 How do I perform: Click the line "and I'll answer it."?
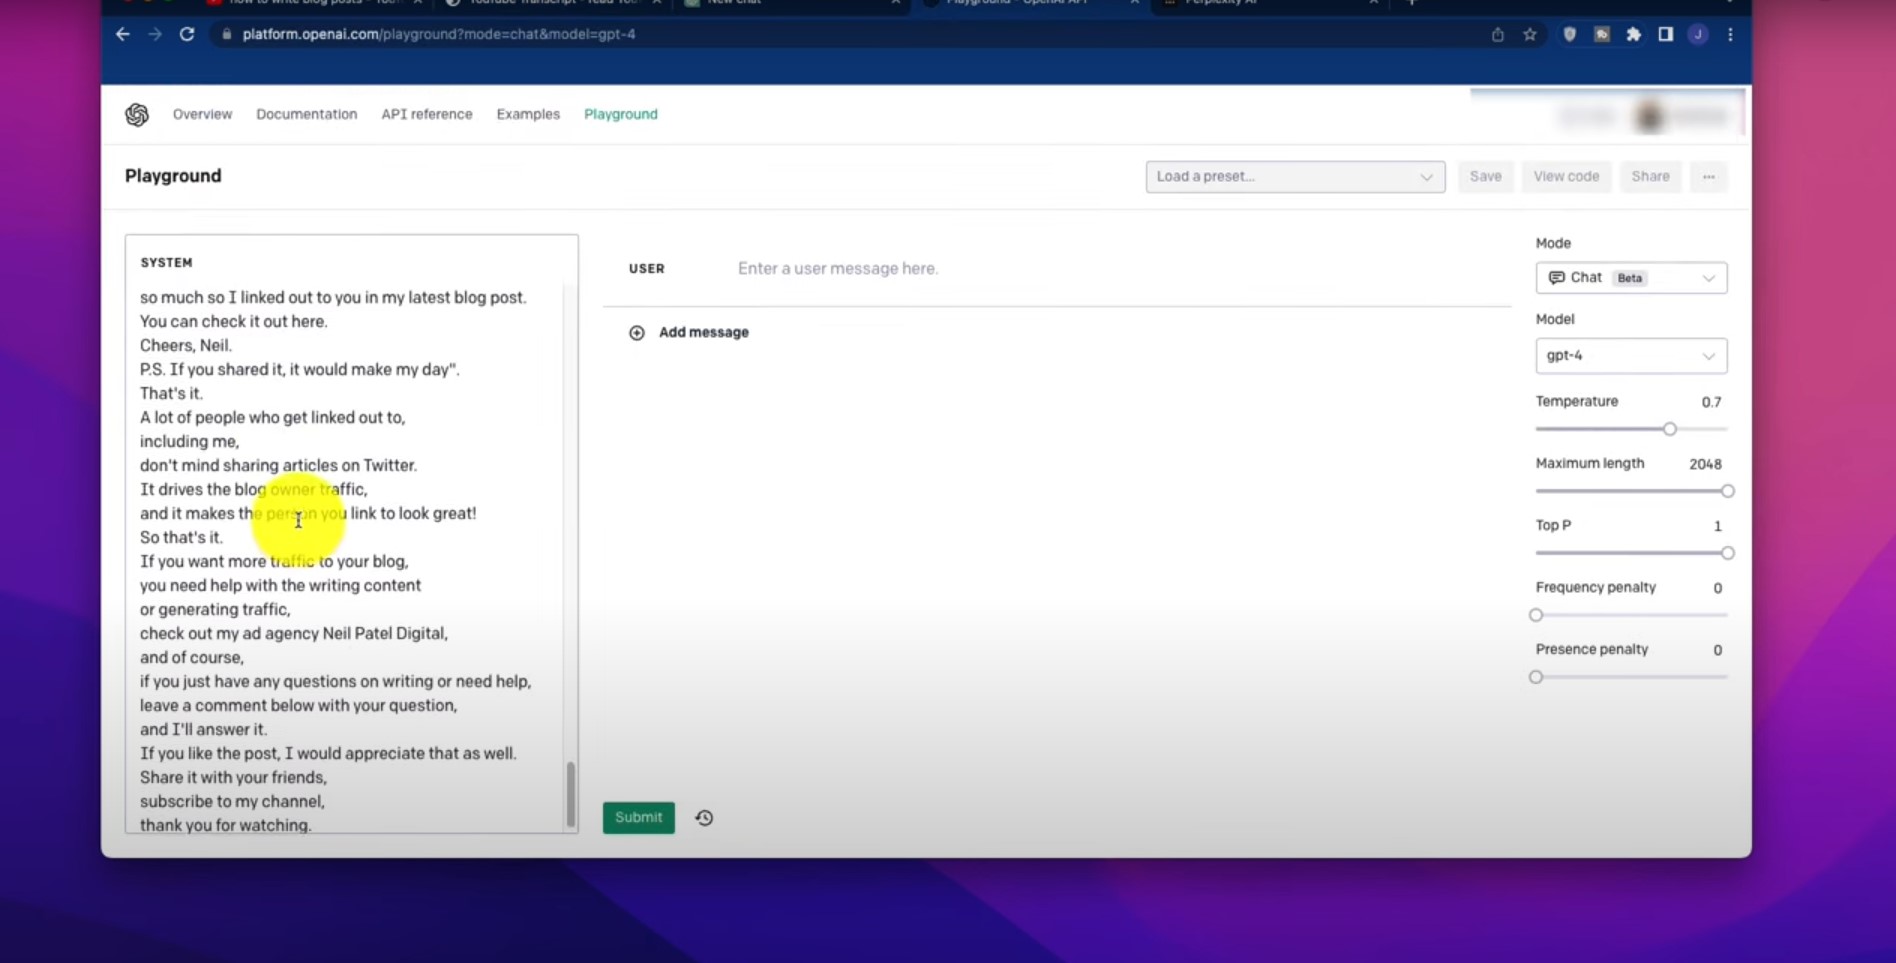(204, 729)
